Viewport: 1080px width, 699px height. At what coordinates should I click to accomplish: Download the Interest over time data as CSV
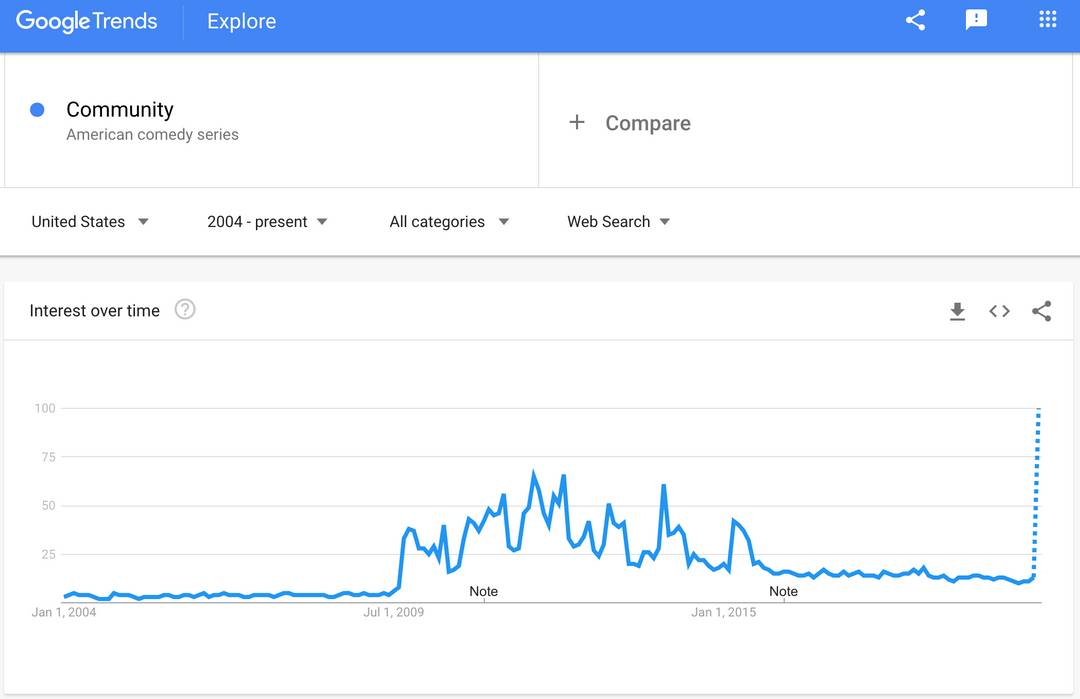coord(957,311)
